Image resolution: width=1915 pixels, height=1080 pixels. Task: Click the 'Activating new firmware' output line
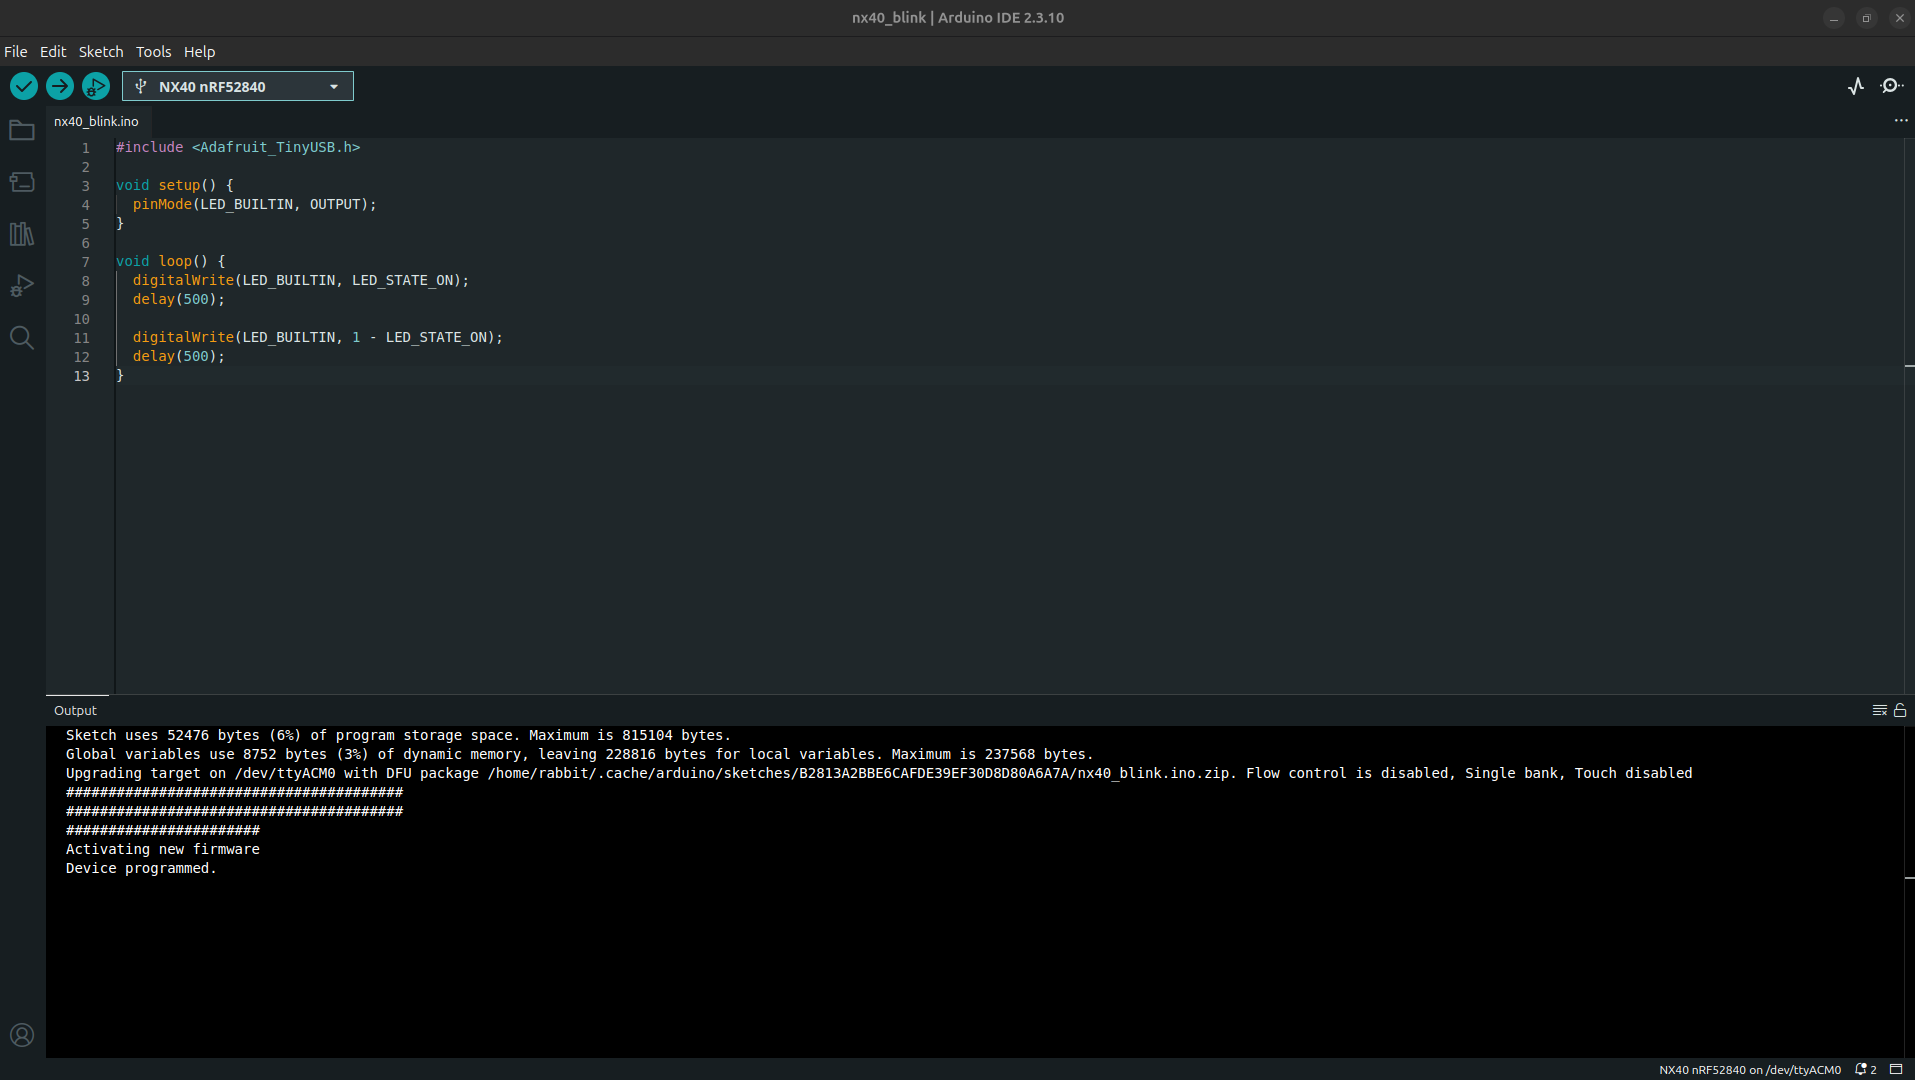click(x=163, y=849)
